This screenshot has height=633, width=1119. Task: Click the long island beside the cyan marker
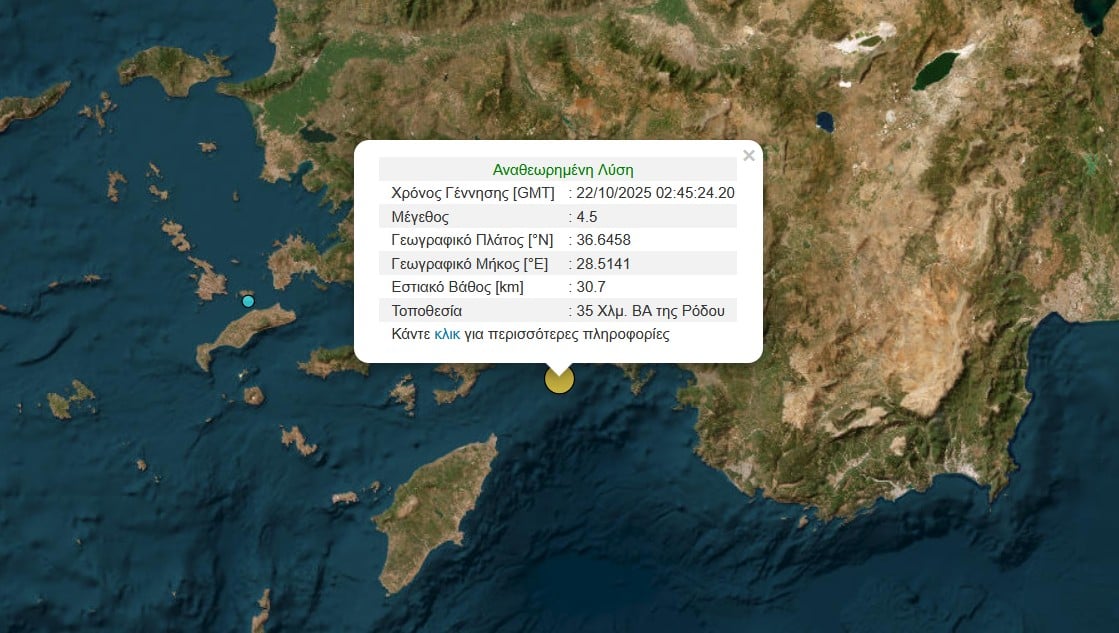tap(245, 333)
